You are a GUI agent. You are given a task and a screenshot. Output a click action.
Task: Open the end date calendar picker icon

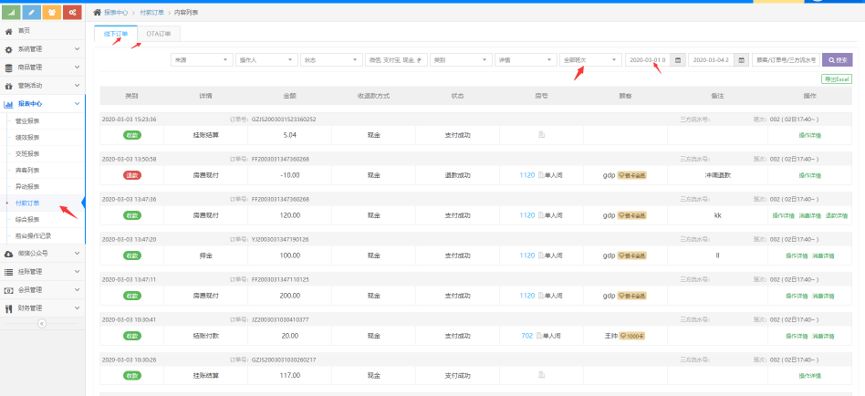coord(741,60)
